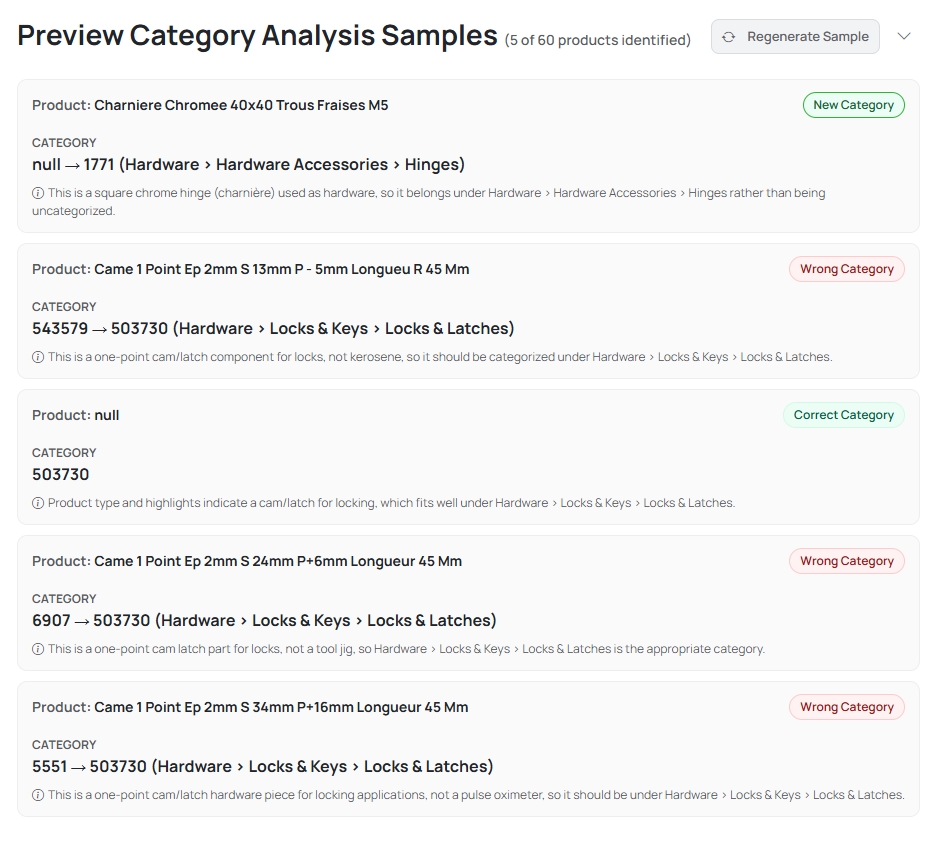The width and height of the screenshot is (946, 844).
Task: Toggle the Correct Category status pill
Action: 844,415
